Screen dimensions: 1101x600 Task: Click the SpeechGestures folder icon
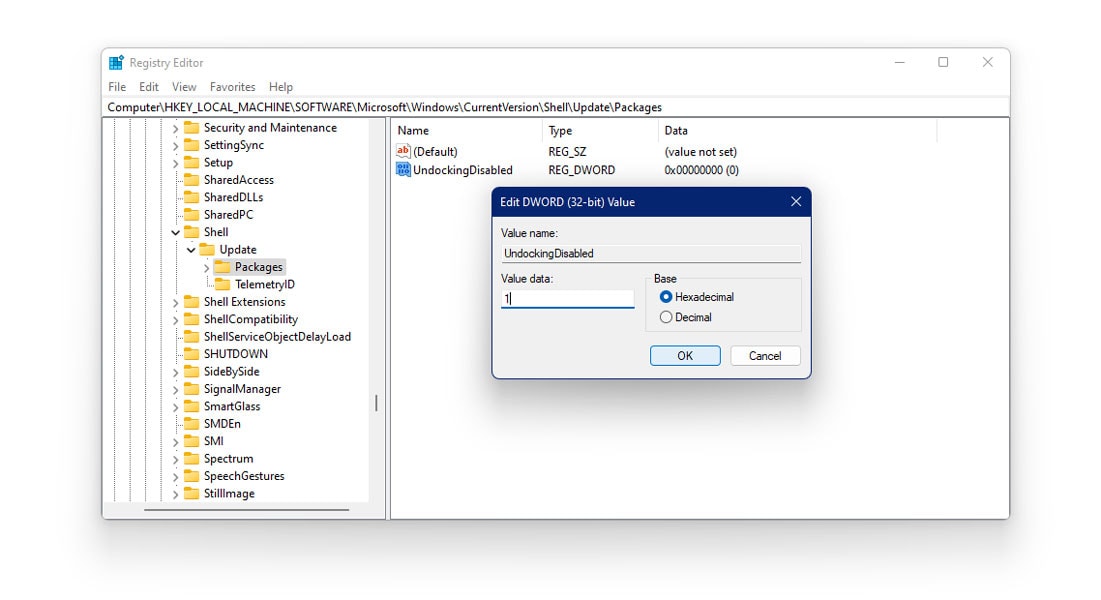[192, 476]
